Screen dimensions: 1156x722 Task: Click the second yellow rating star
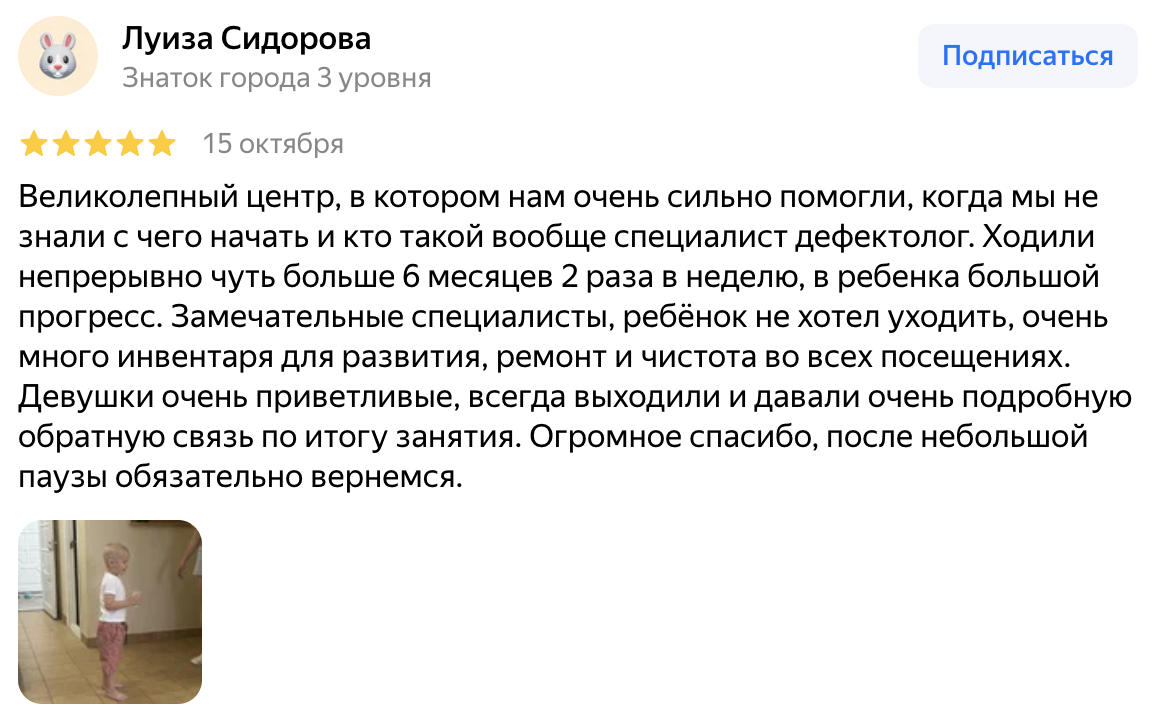(66, 145)
